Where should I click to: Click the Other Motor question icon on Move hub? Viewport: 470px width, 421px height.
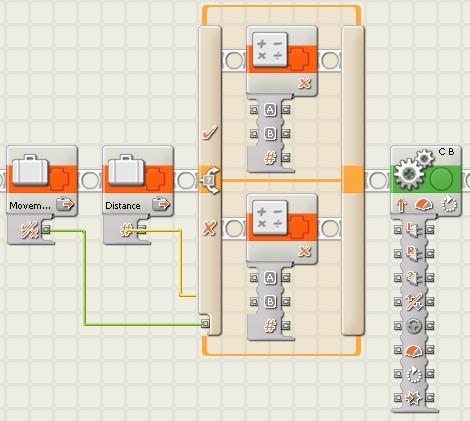(414, 278)
